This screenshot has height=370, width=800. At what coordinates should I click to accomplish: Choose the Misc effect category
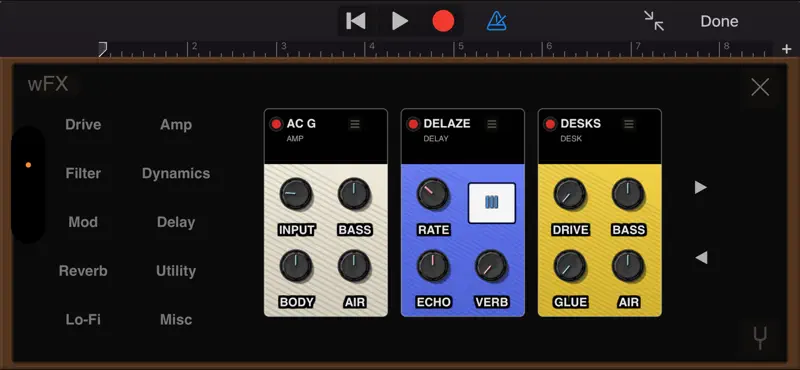(x=176, y=319)
